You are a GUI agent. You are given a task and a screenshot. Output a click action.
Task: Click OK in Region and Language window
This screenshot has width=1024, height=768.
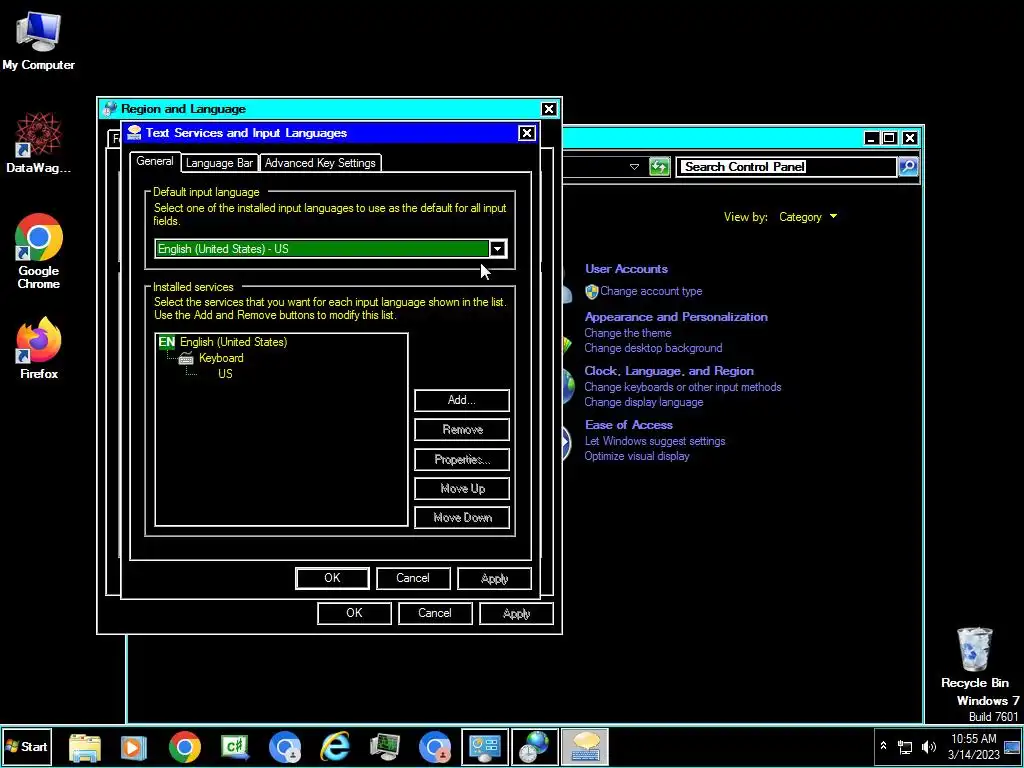(354, 613)
